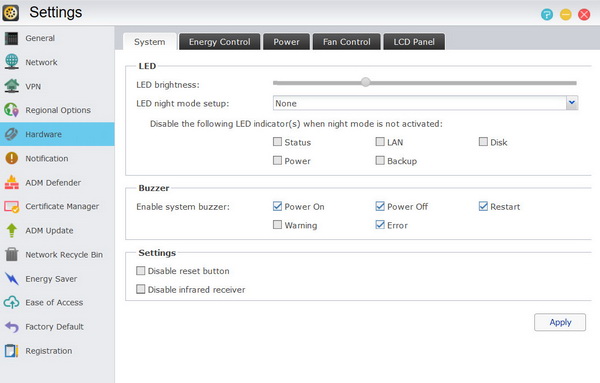Viewport: 600px width, 383px height.
Task: Expand the LED night mode dropdown arrow
Action: [572, 103]
